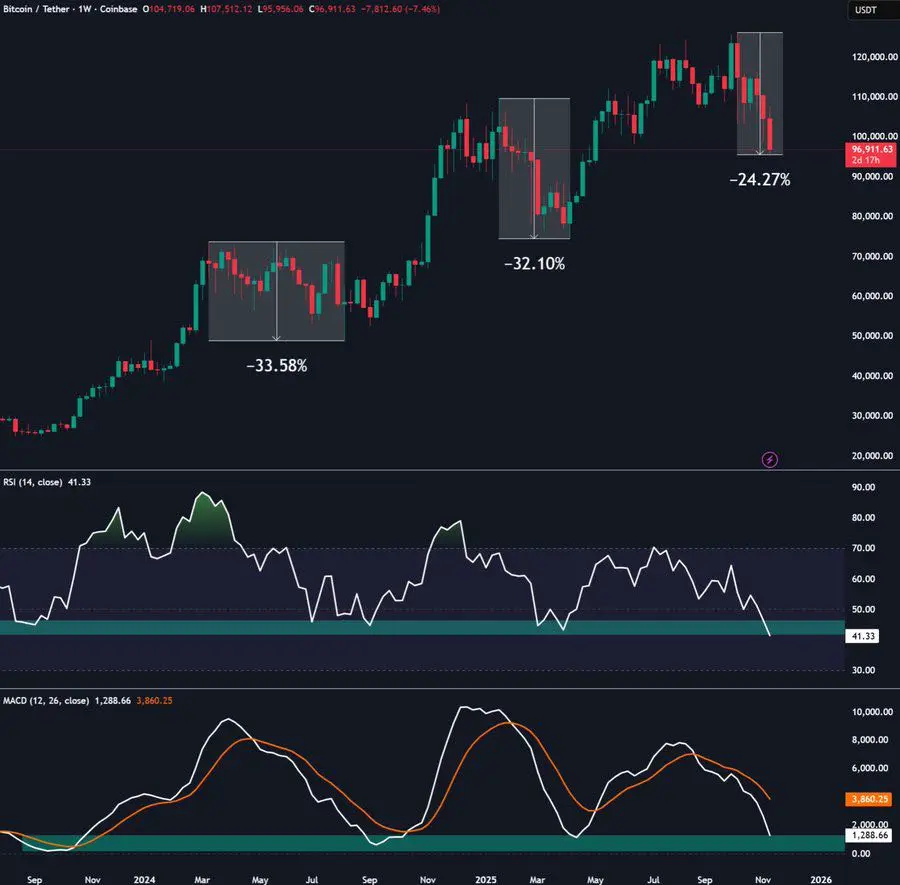Click the close value C96,911.63
900x885 pixels.
tap(332, 9)
